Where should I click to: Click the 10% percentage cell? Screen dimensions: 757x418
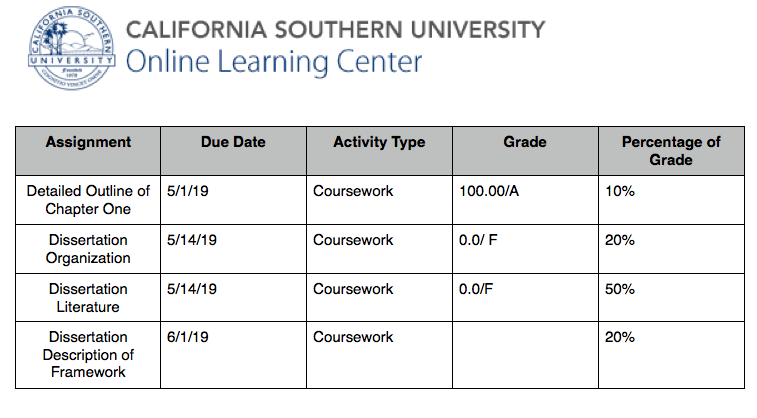coord(620,191)
